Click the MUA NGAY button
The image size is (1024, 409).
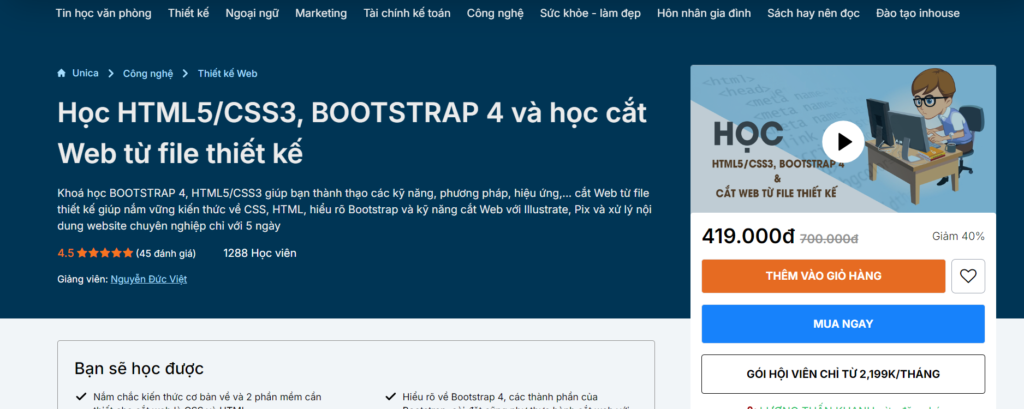coord(843,324)
